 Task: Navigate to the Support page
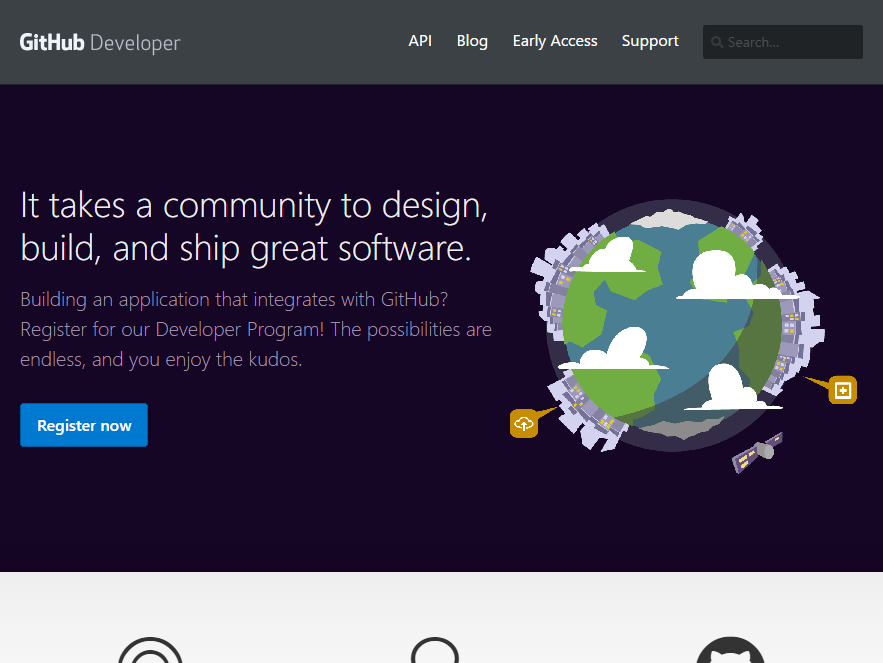point(650,41)
